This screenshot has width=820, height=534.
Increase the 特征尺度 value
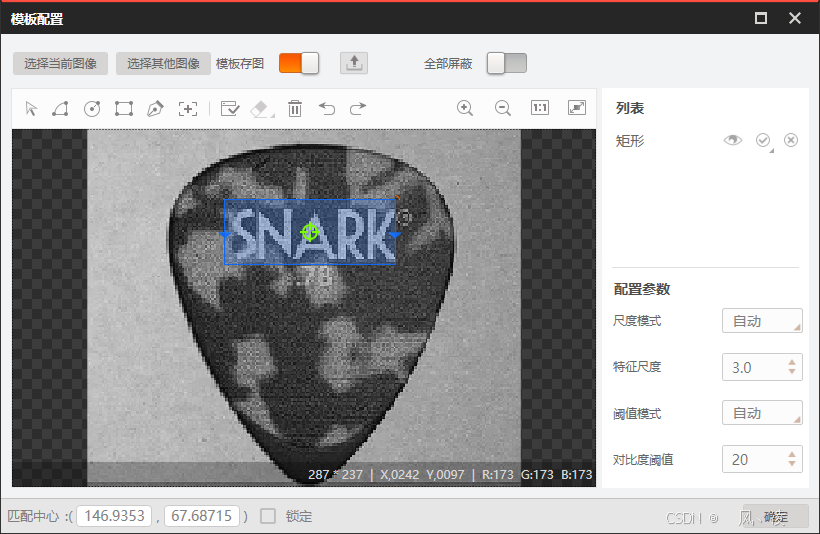(792, 362)
